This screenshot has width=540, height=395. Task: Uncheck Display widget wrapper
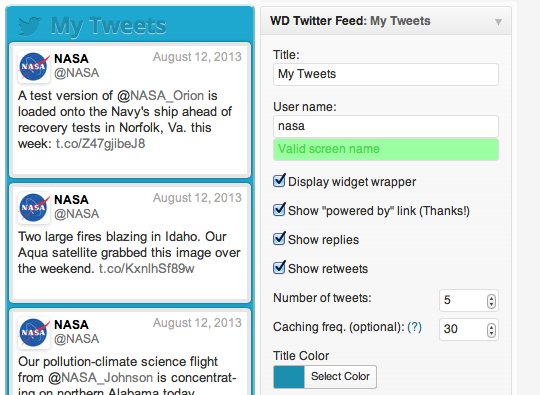[x=279, y=180]
